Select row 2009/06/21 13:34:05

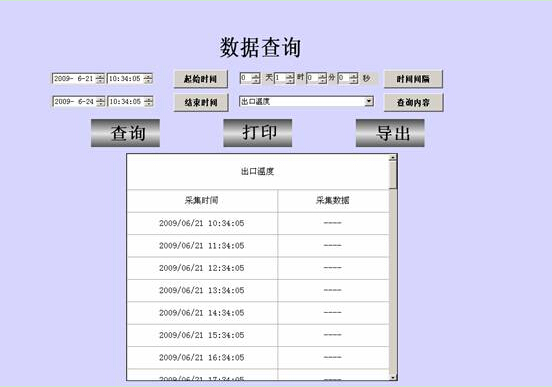[258, 291]
